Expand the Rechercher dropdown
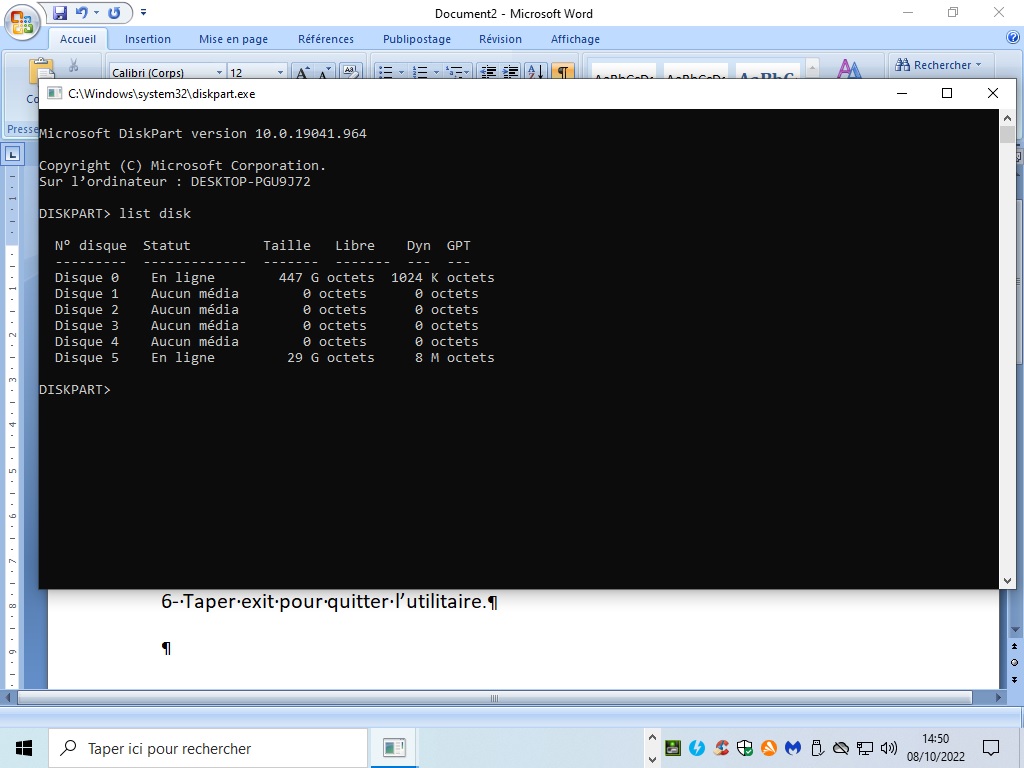Image resolution: width=1024 pixels, height=768 pixels. point(978,65)
